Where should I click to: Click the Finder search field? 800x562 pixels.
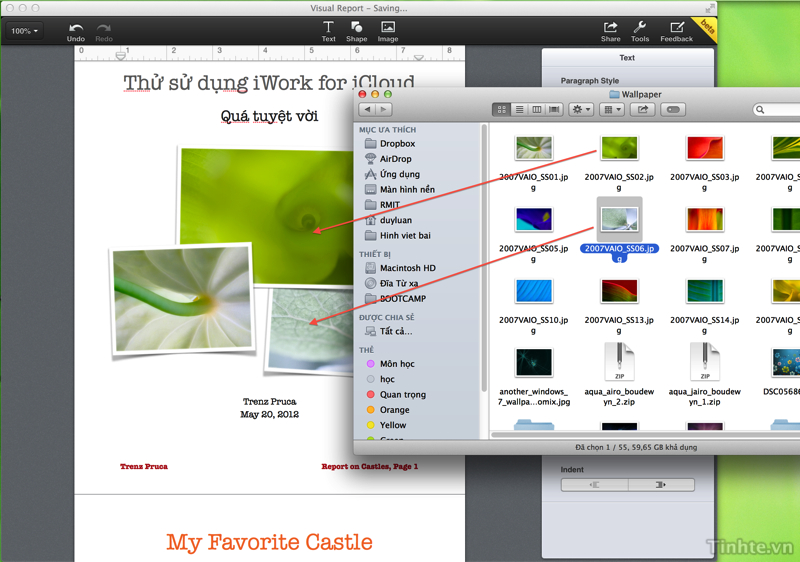[x=776, y=109]
